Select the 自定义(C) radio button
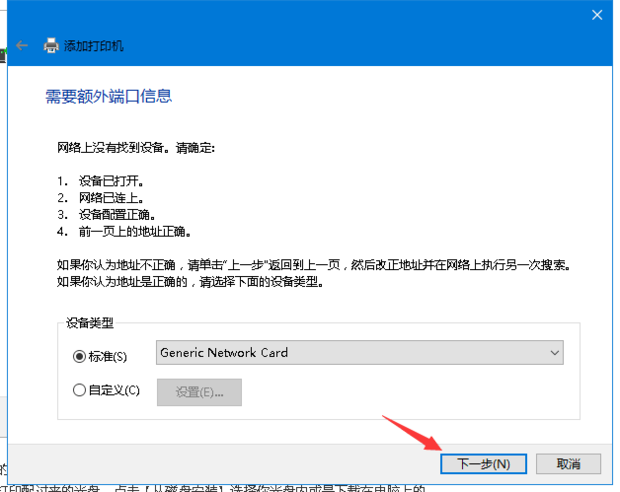The image size is (620, 492). click(80, 391)
